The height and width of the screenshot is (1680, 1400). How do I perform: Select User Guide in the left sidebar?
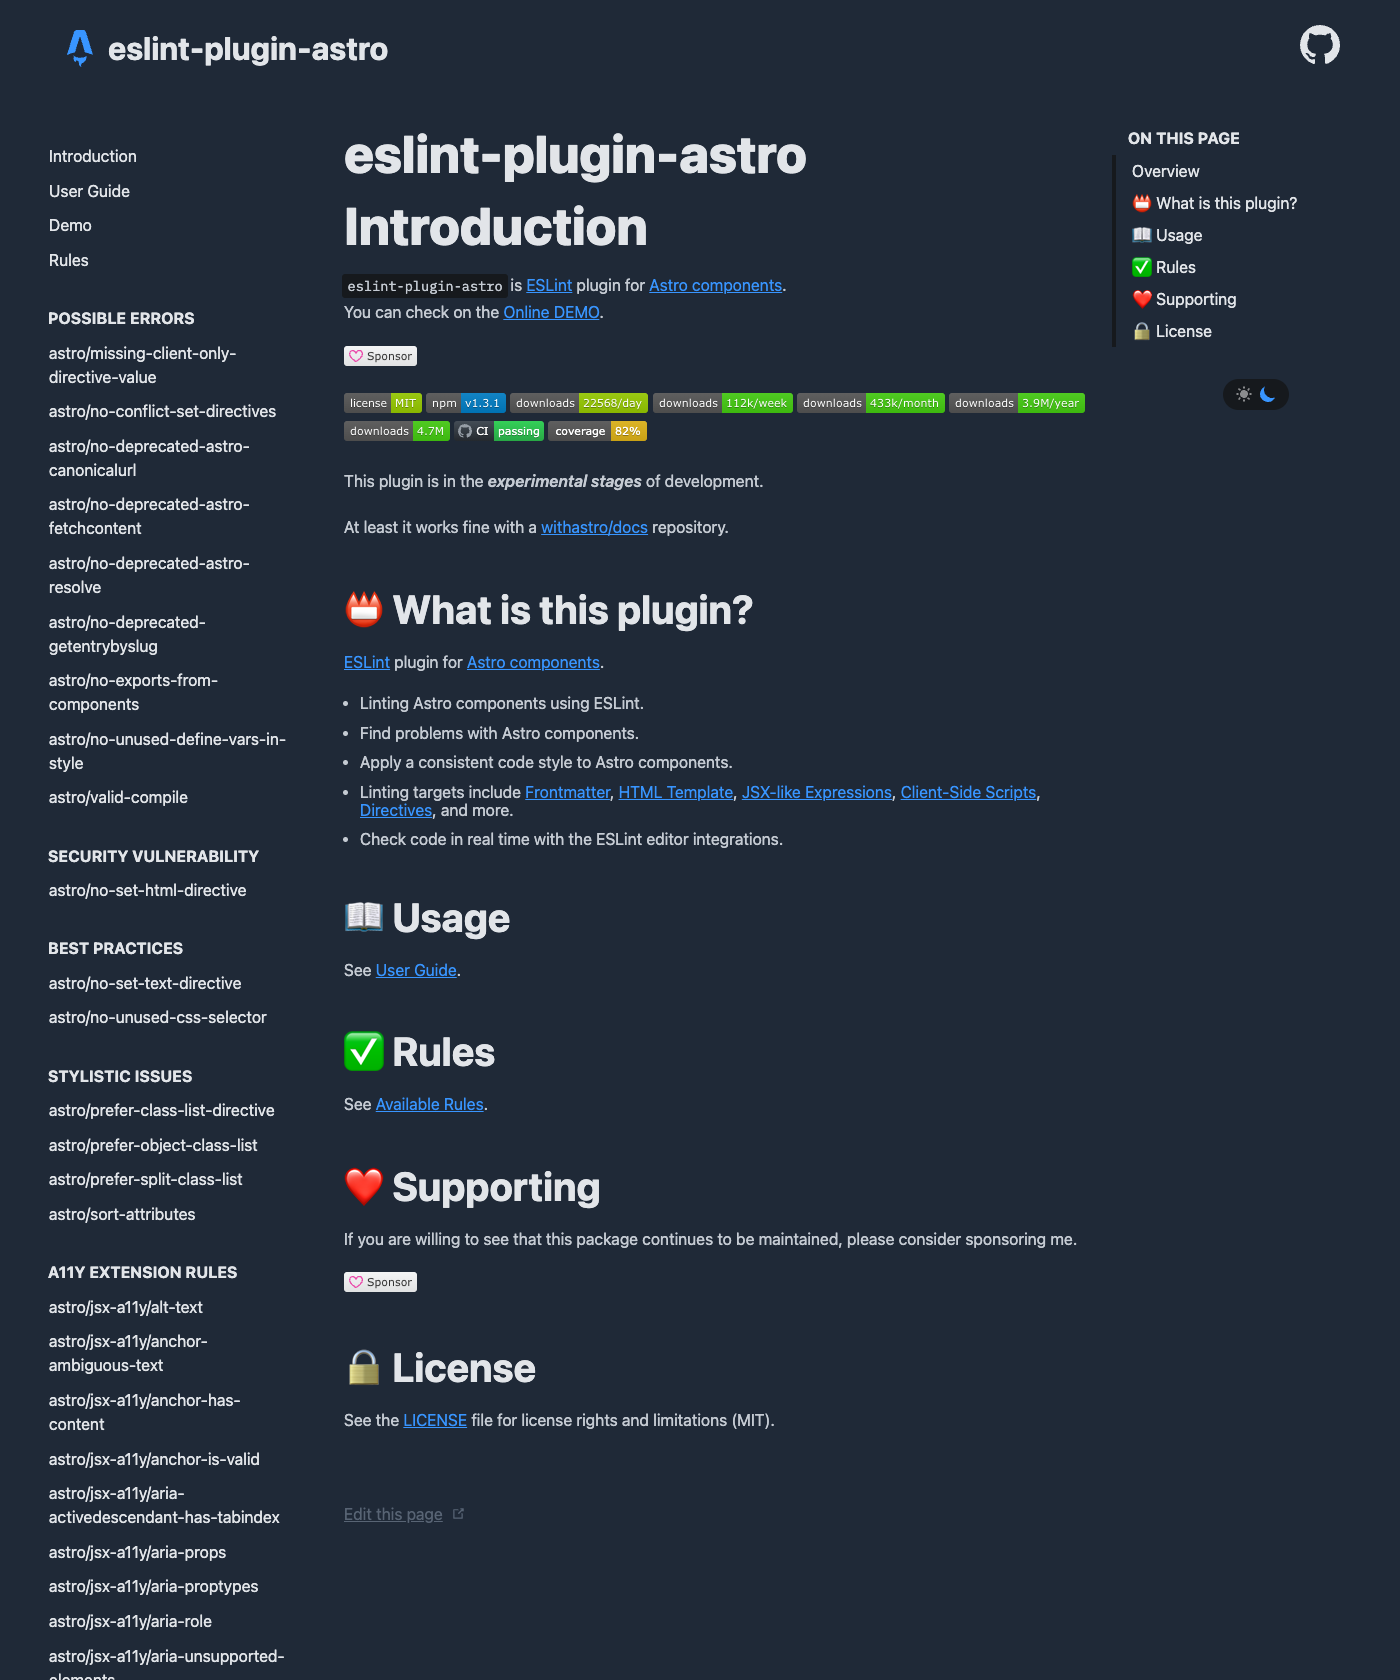click(88, 191)
